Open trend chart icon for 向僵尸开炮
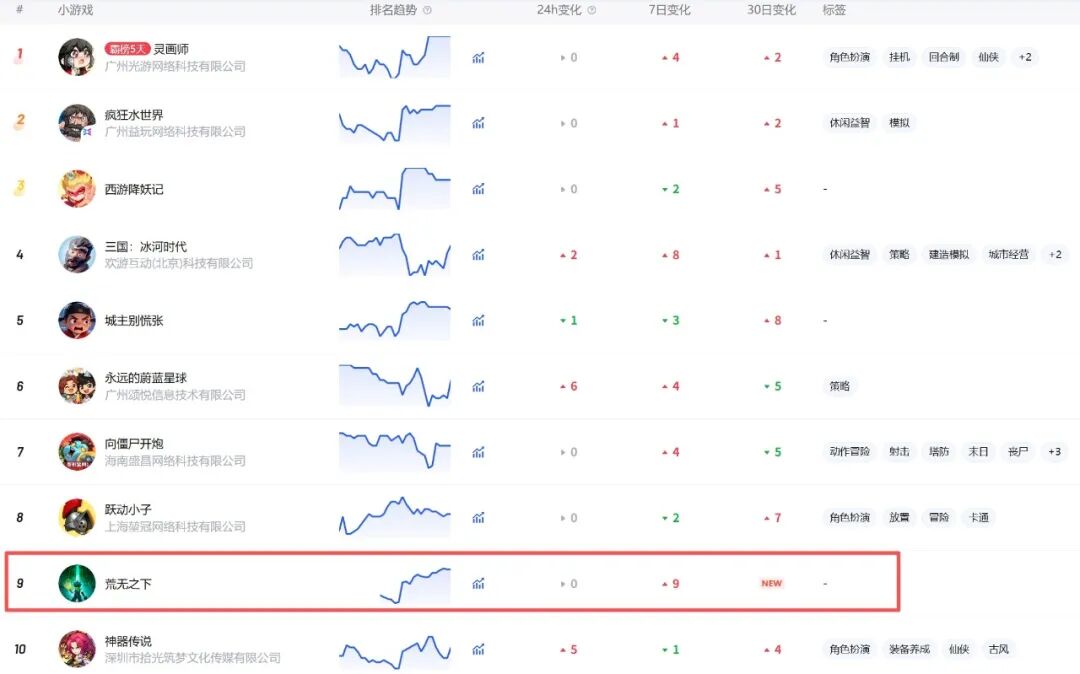1080x674 pixels. click(478, 452)
